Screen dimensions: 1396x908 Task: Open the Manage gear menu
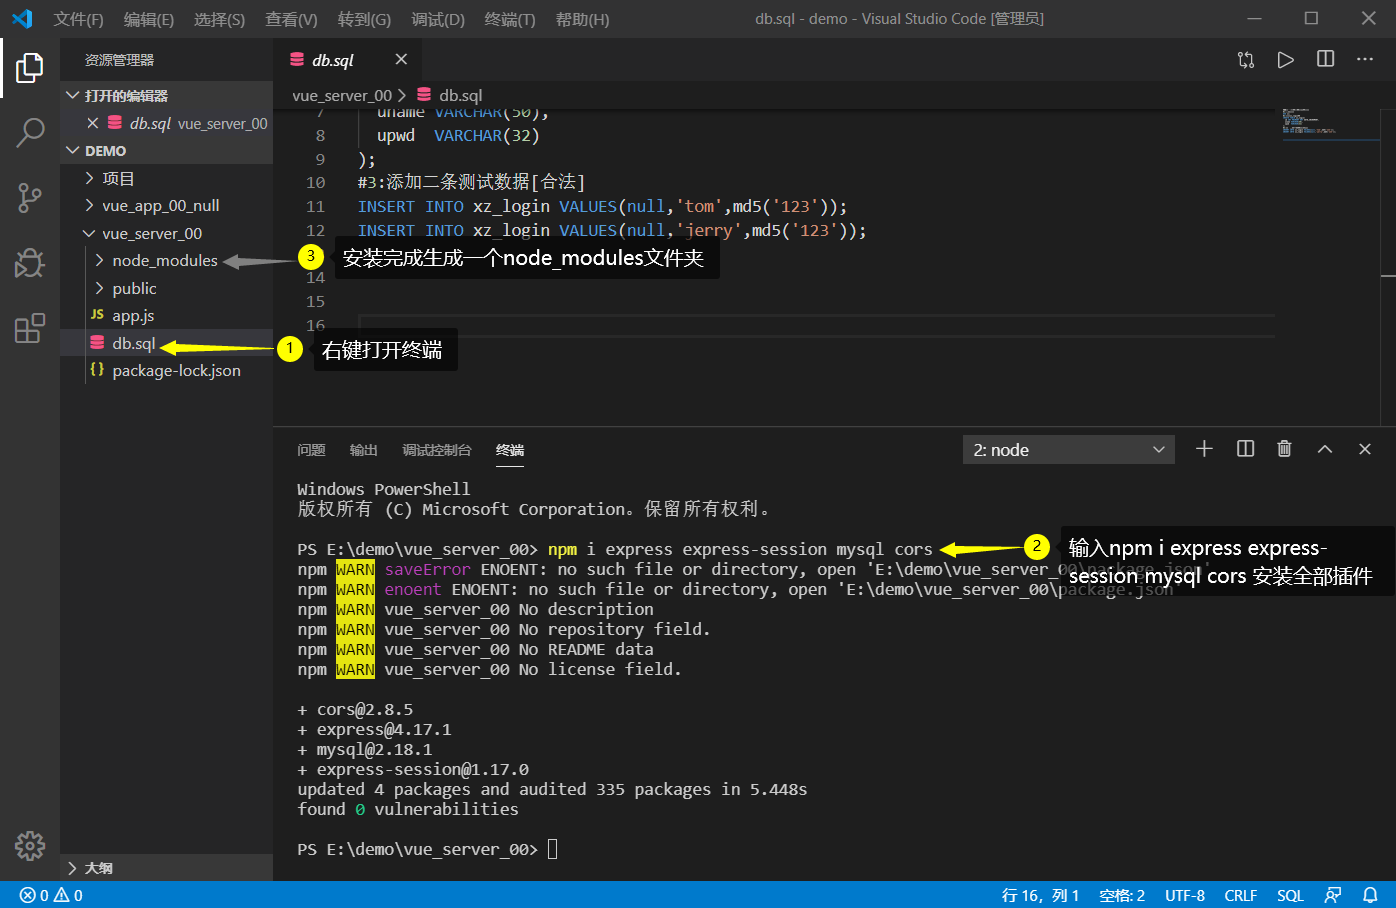click(29, 845)
